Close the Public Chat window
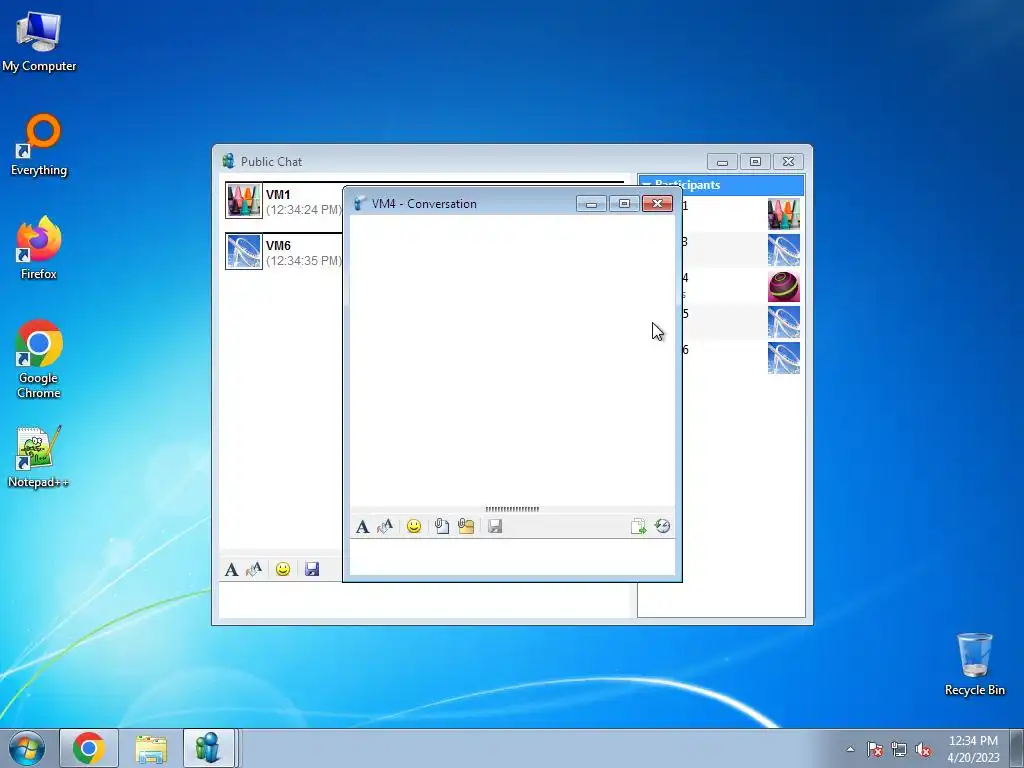1024x768 pixels. pyautogui.click(x=789, y=161)
